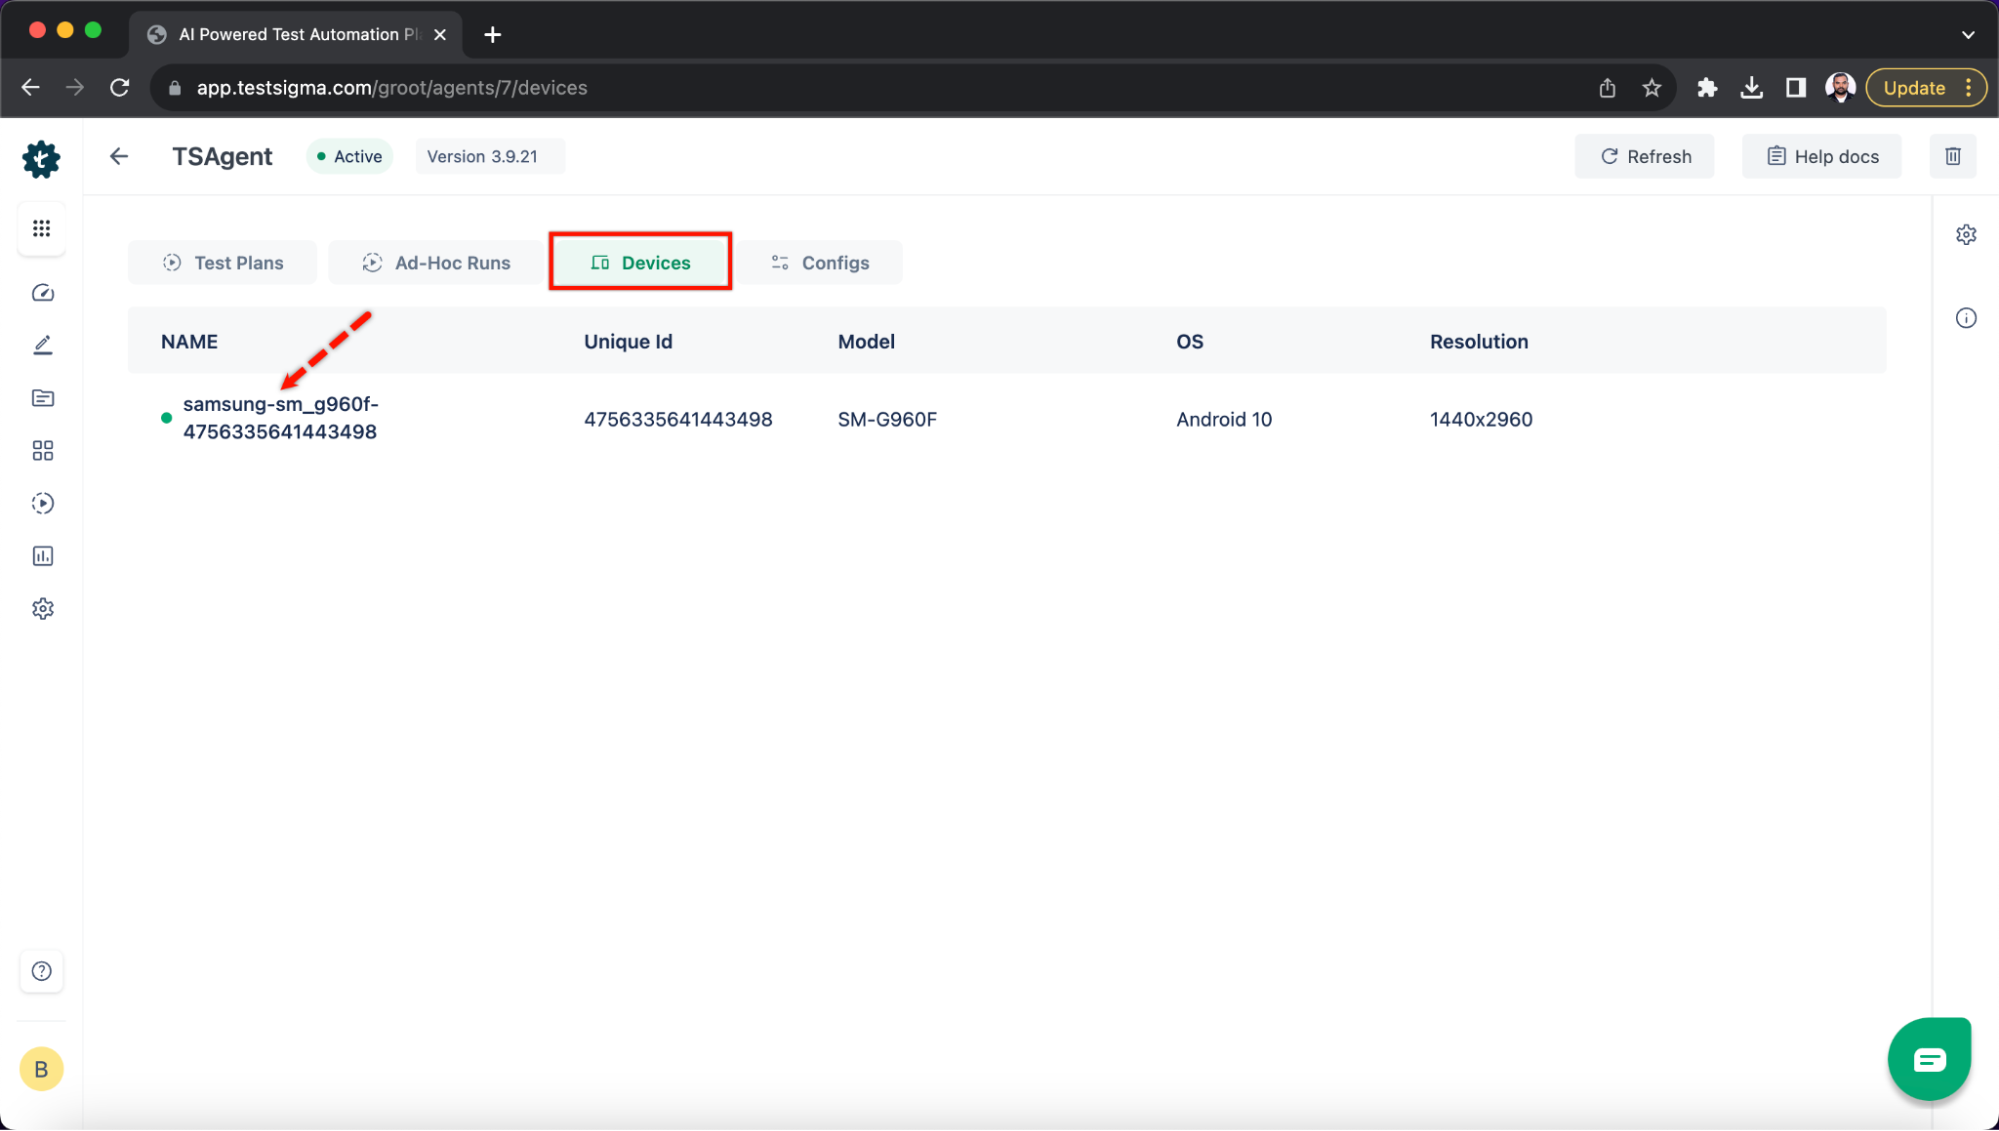Click the info icon on right panel

(x=1966, y=318)
